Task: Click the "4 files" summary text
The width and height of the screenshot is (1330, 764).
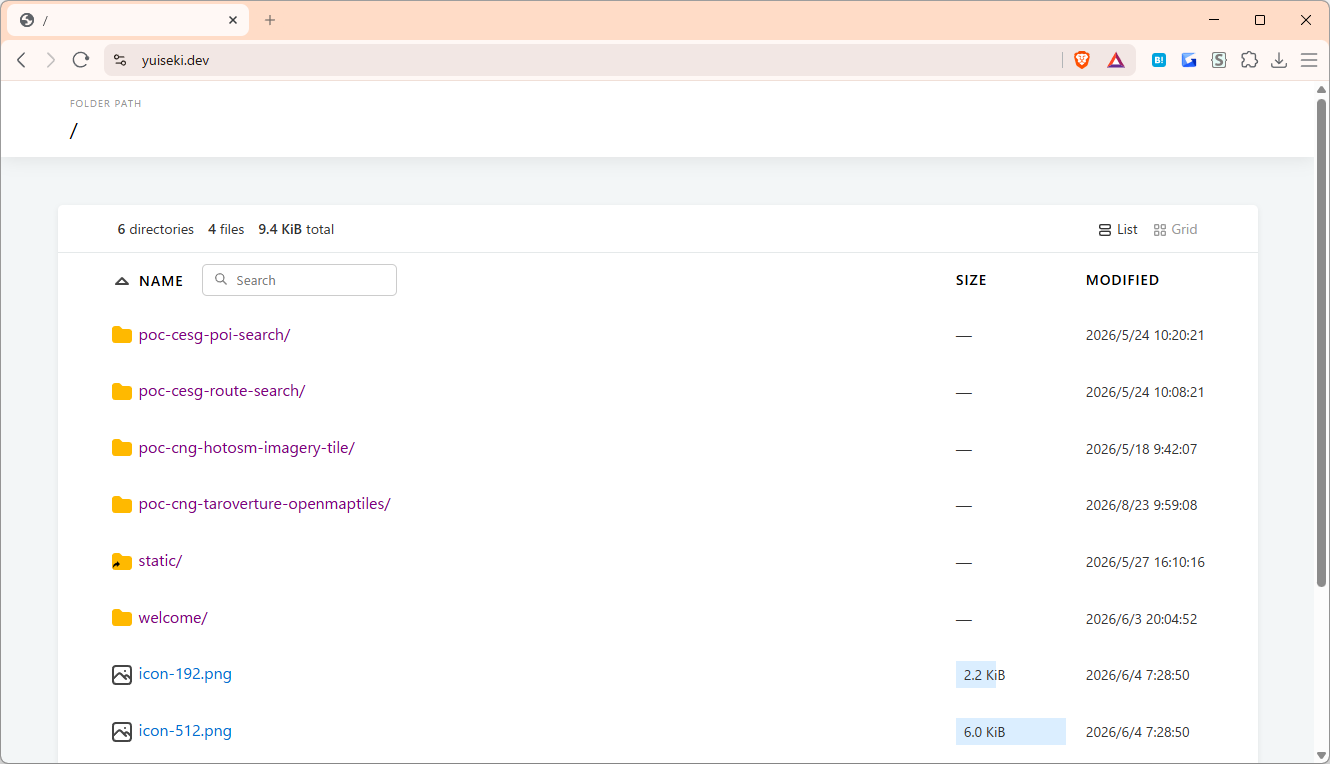Action: pyautogui.click(x=226, y=230)
